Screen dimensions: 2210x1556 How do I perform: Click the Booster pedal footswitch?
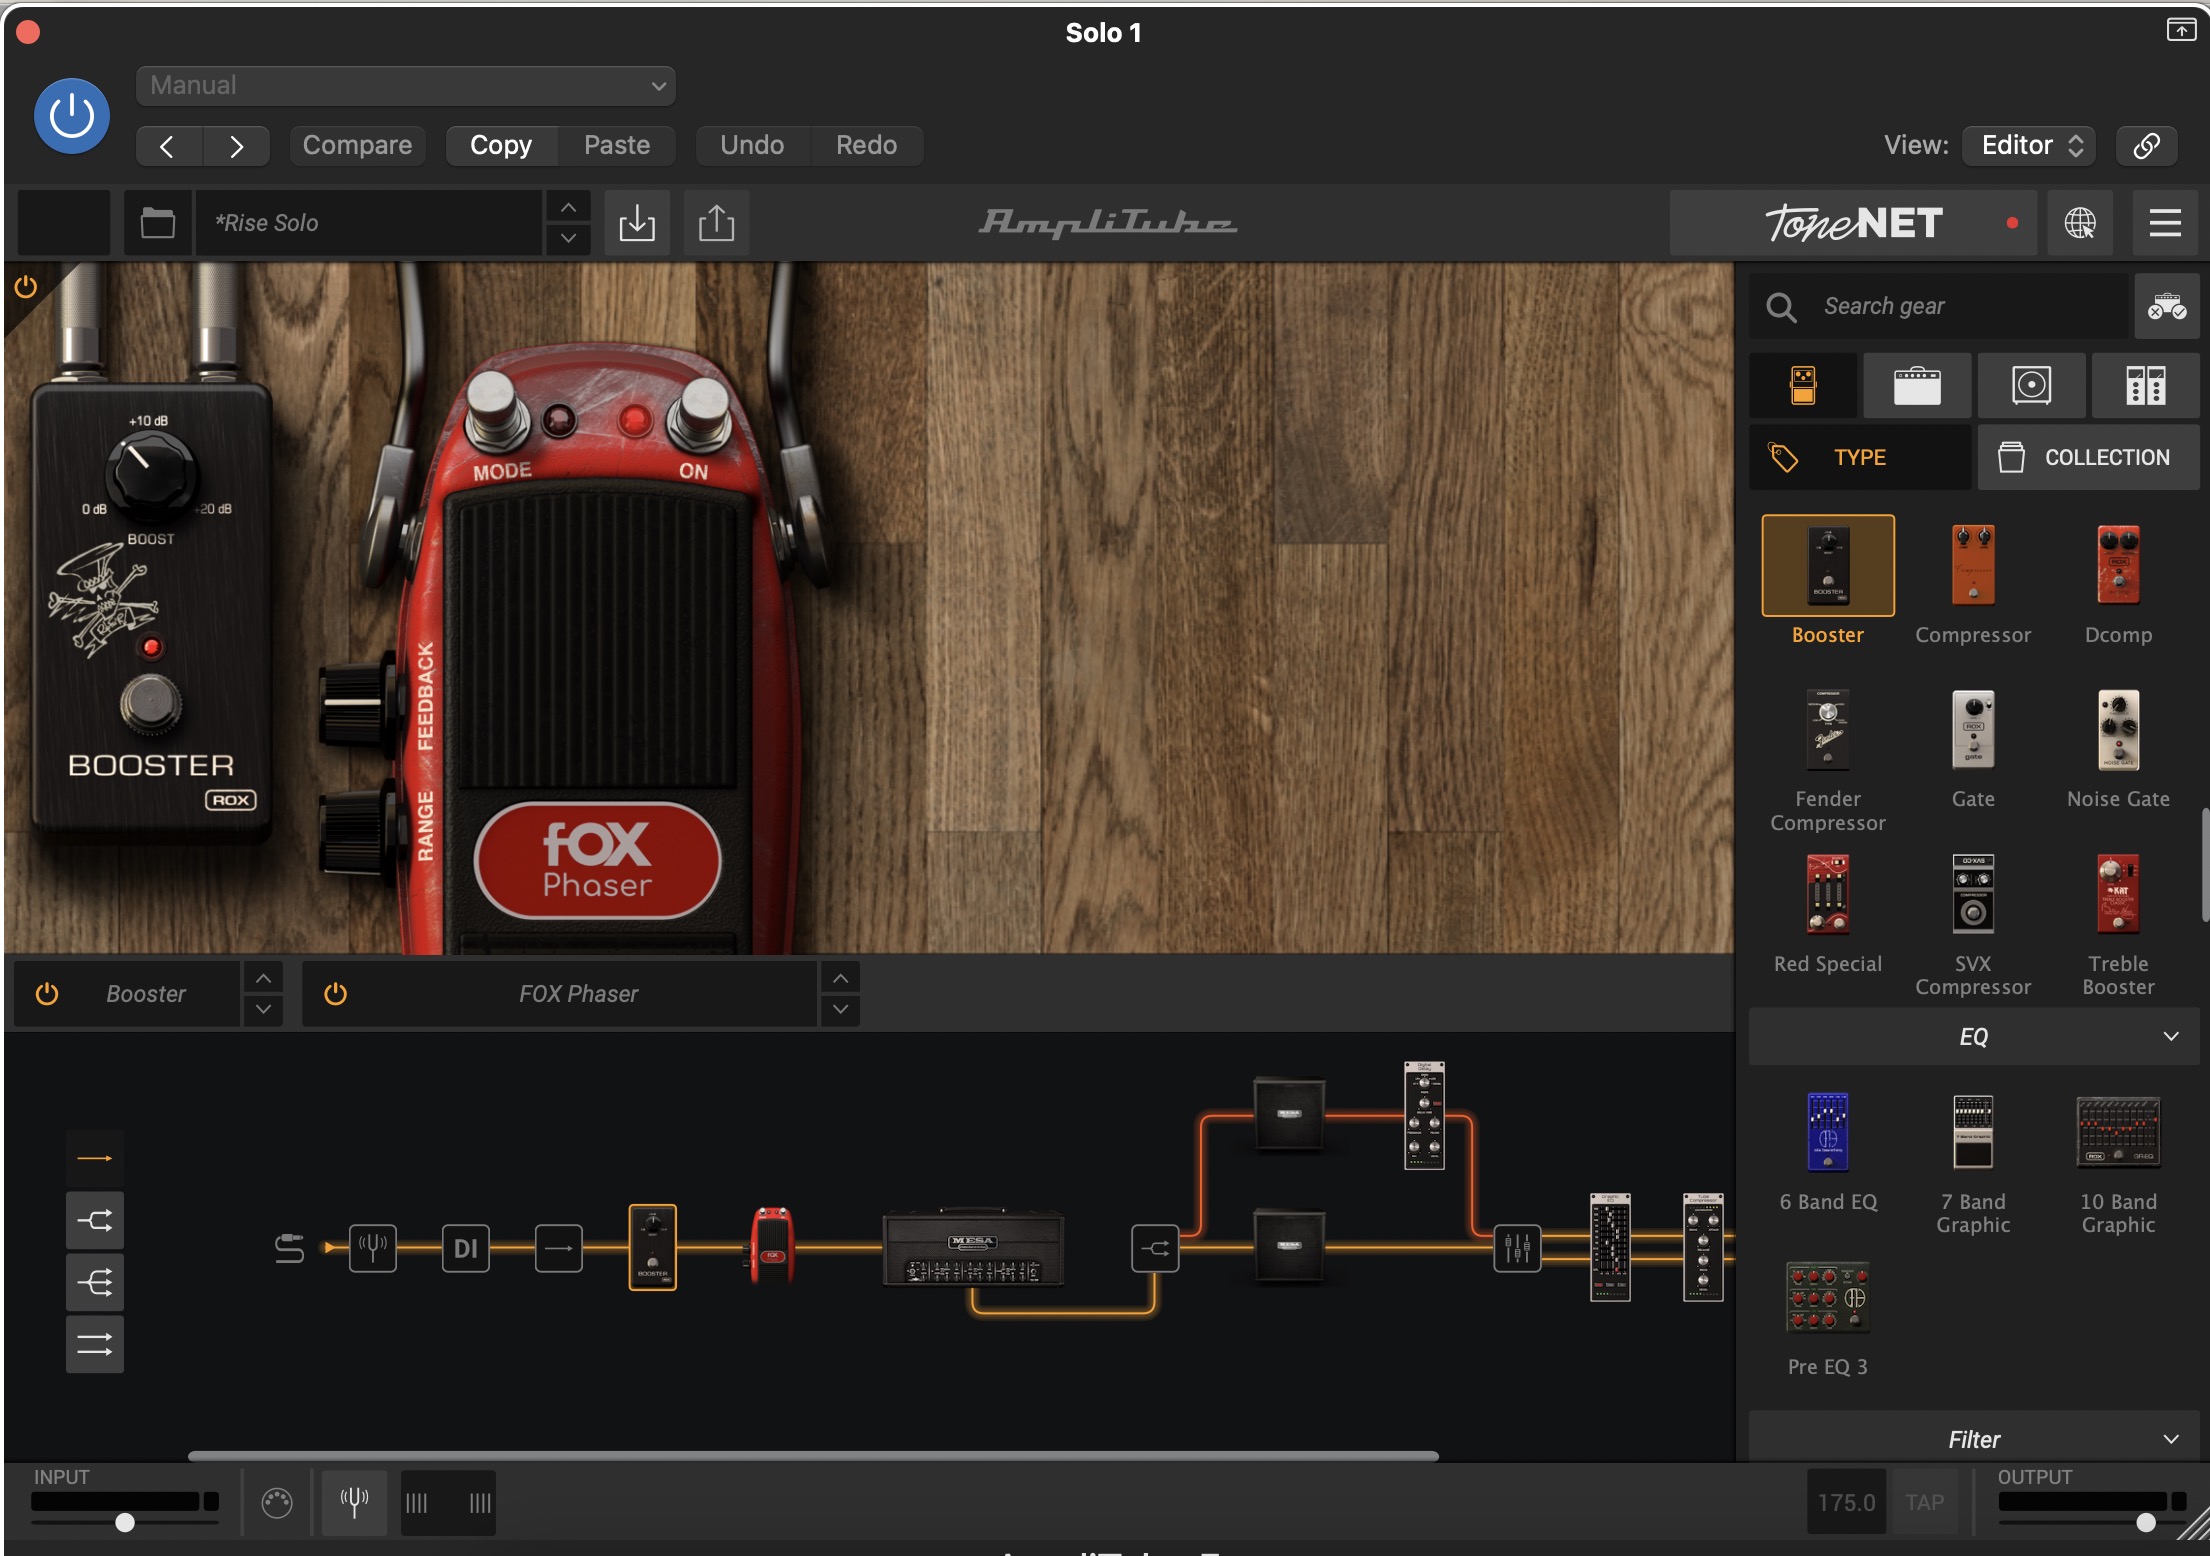[150, 703]
